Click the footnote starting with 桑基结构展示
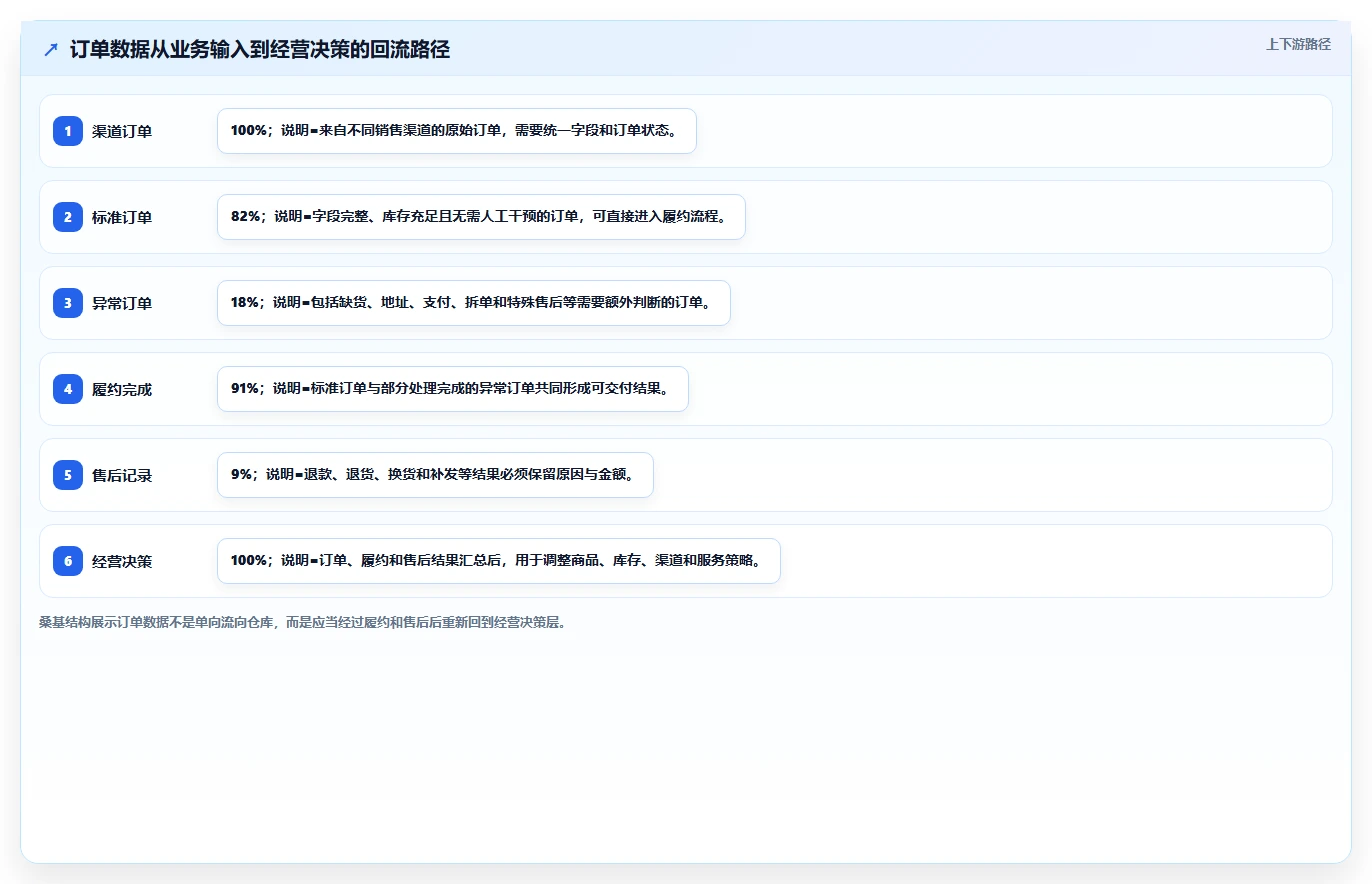Screen dimensions: 1372x884 coord(303,622)
